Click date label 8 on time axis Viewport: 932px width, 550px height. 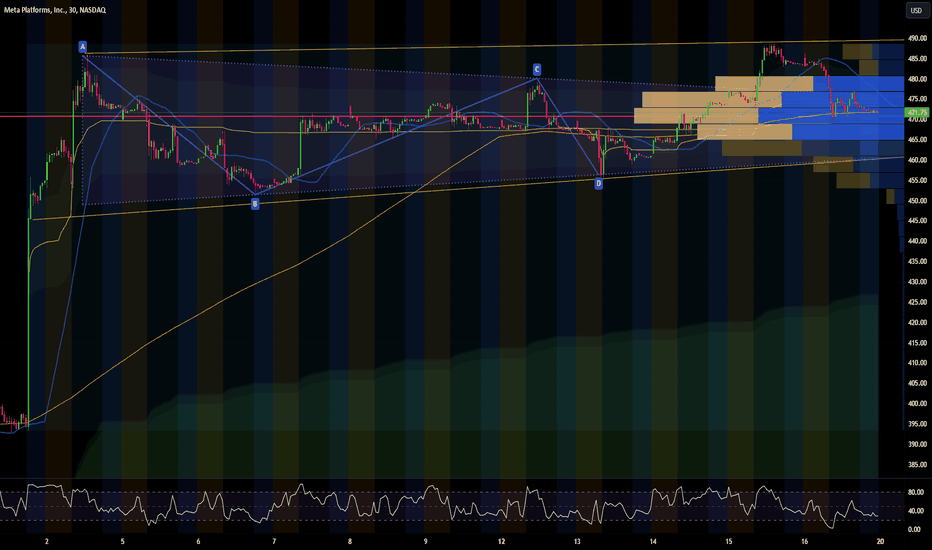click(350, 542)
